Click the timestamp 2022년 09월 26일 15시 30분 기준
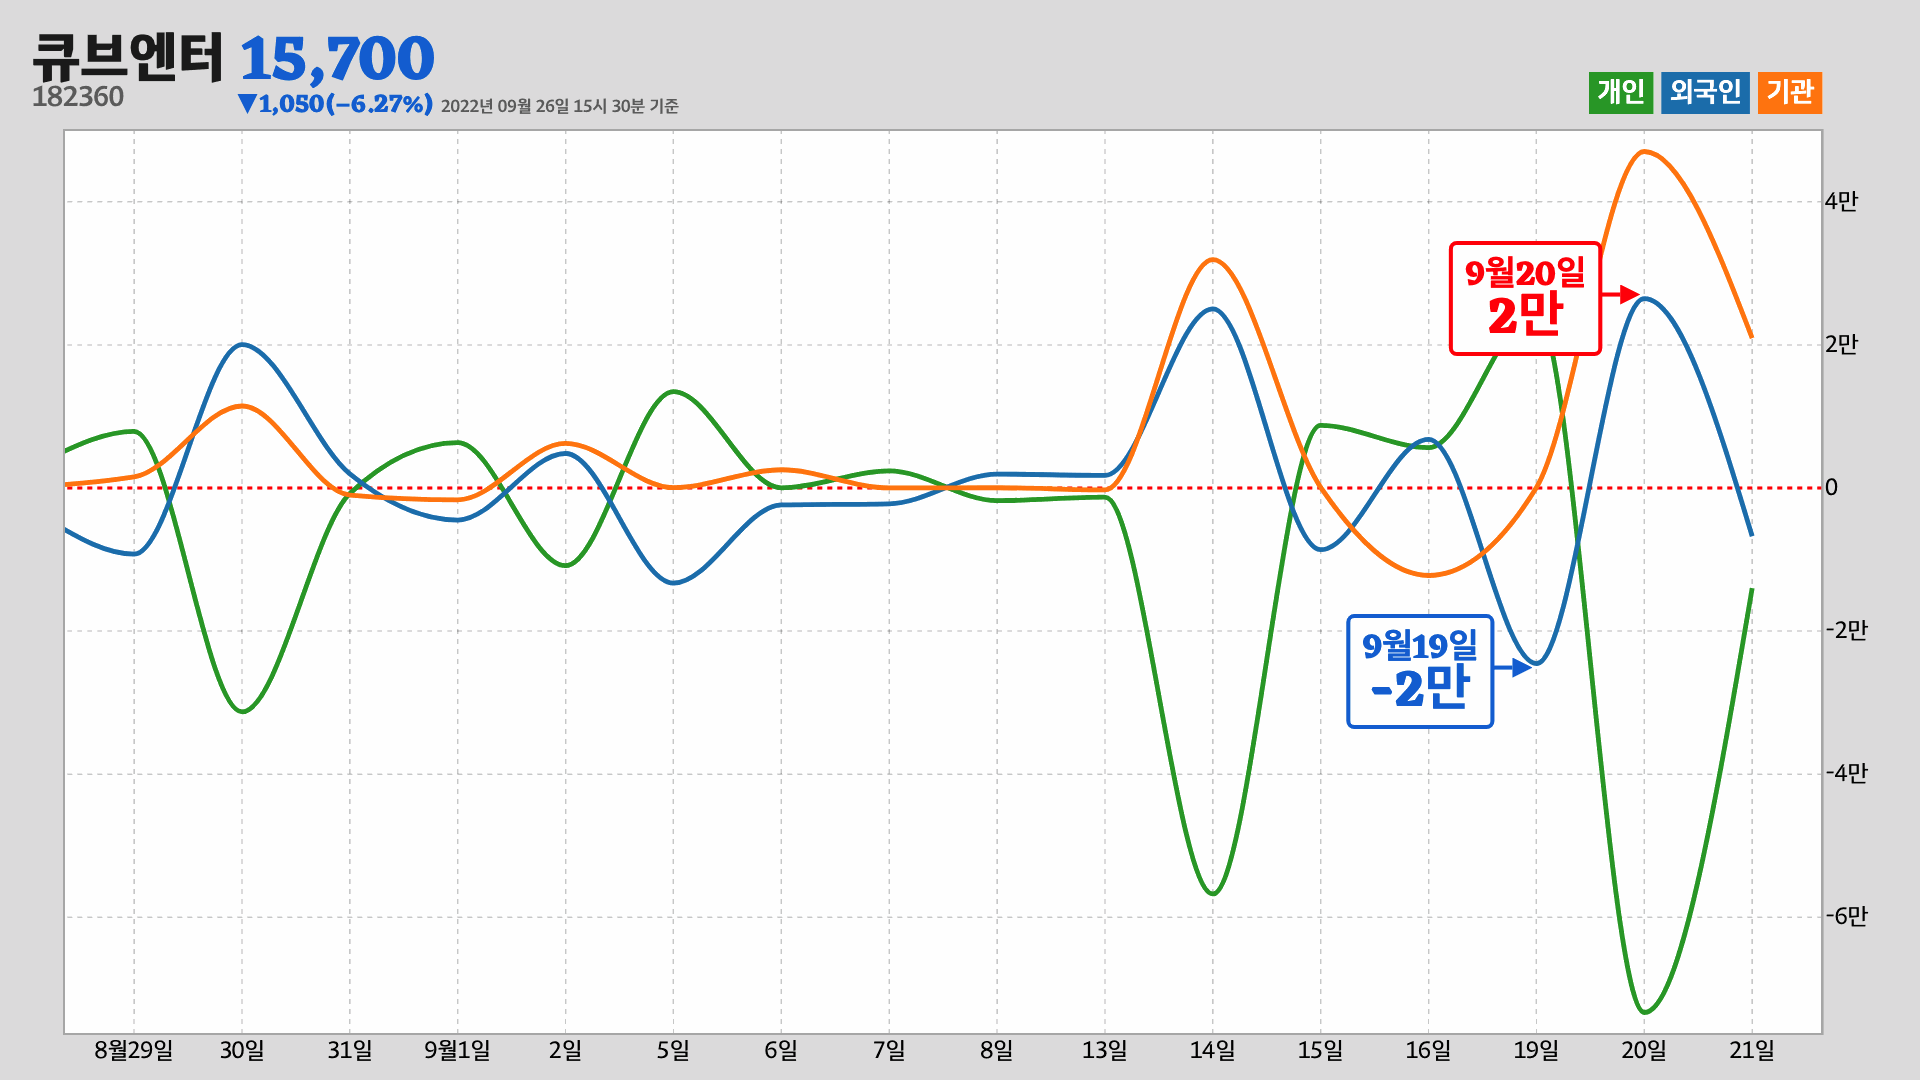This screenshot has width=1920, height=1080. click(x=559, y=106)
